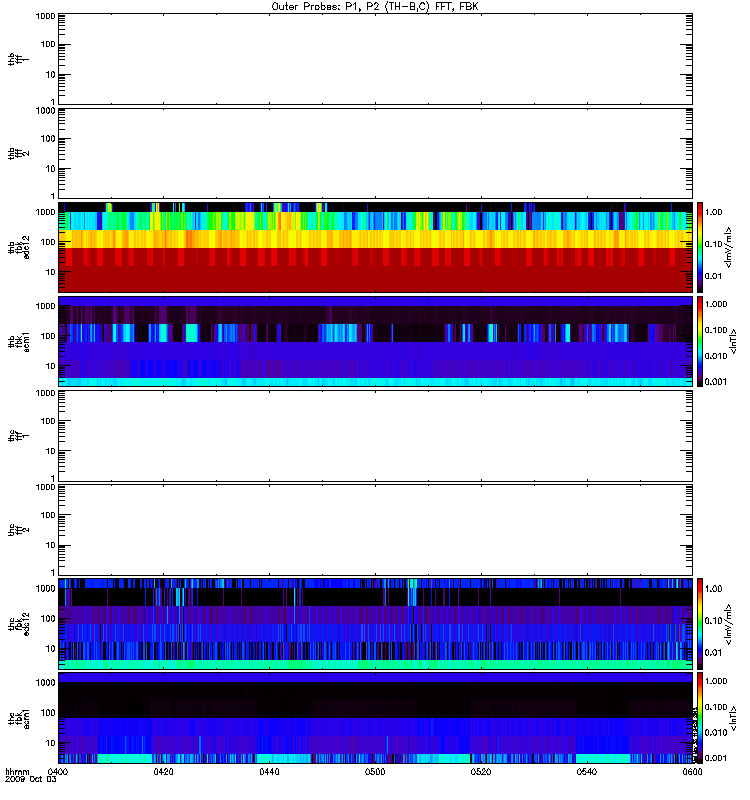Click the thc fff 1 panel label
The height and width of the screenshot is (800, 750).
pos(18,436)
